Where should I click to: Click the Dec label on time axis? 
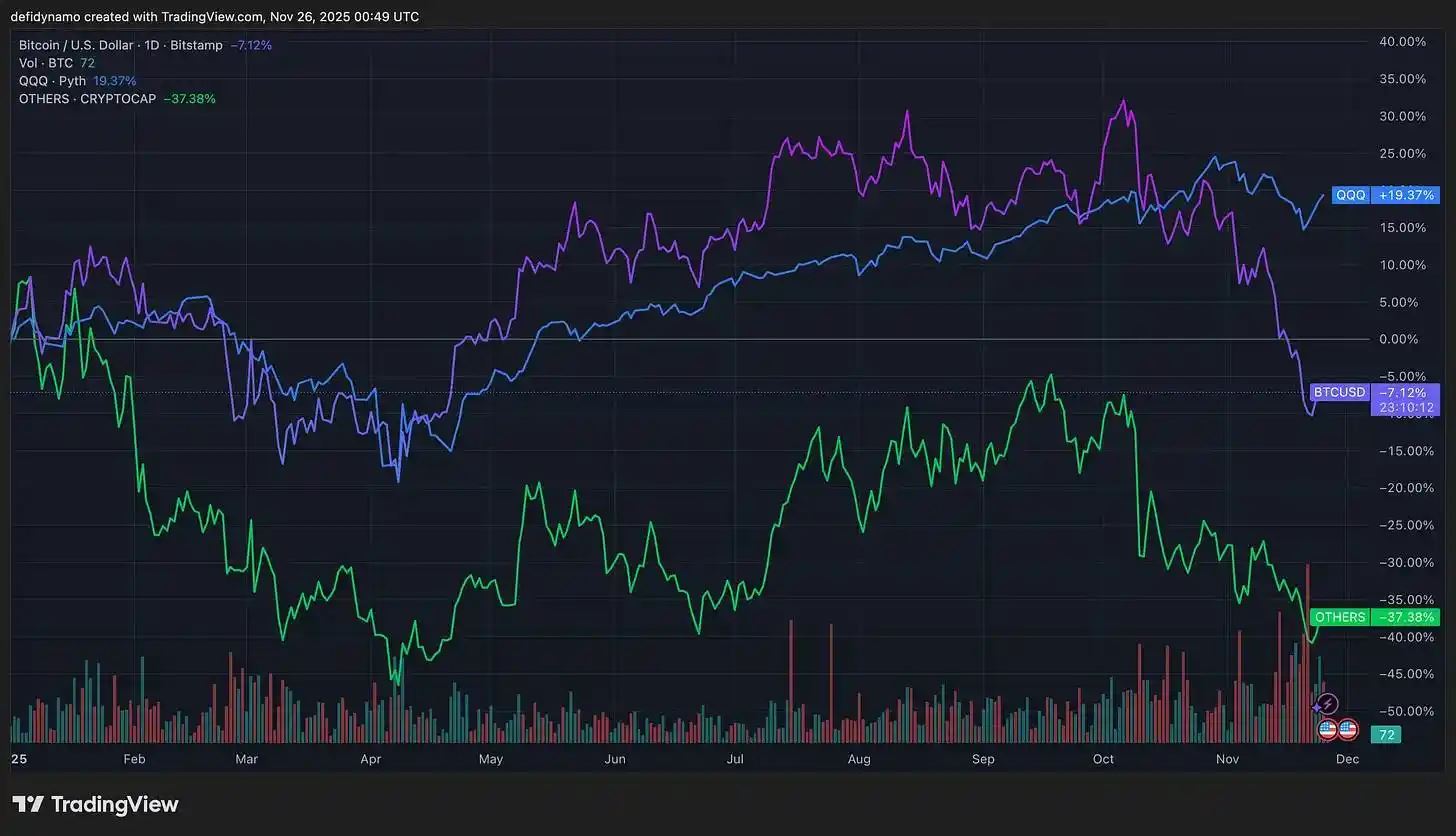[x=1347, y=759]
